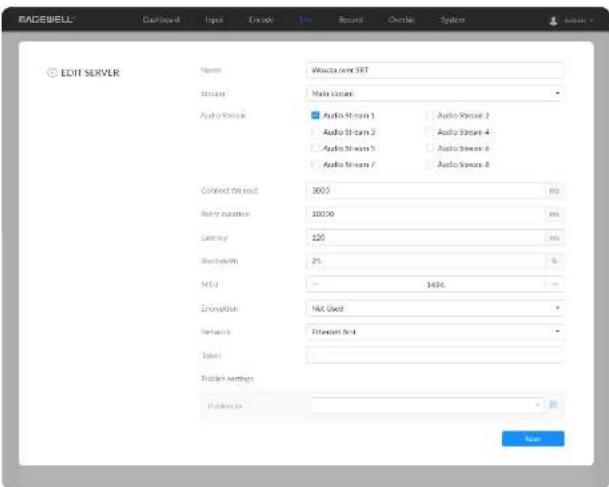609x487 pixels.
Task: Switch to the Encode tab
Action: tap(261, 19)
